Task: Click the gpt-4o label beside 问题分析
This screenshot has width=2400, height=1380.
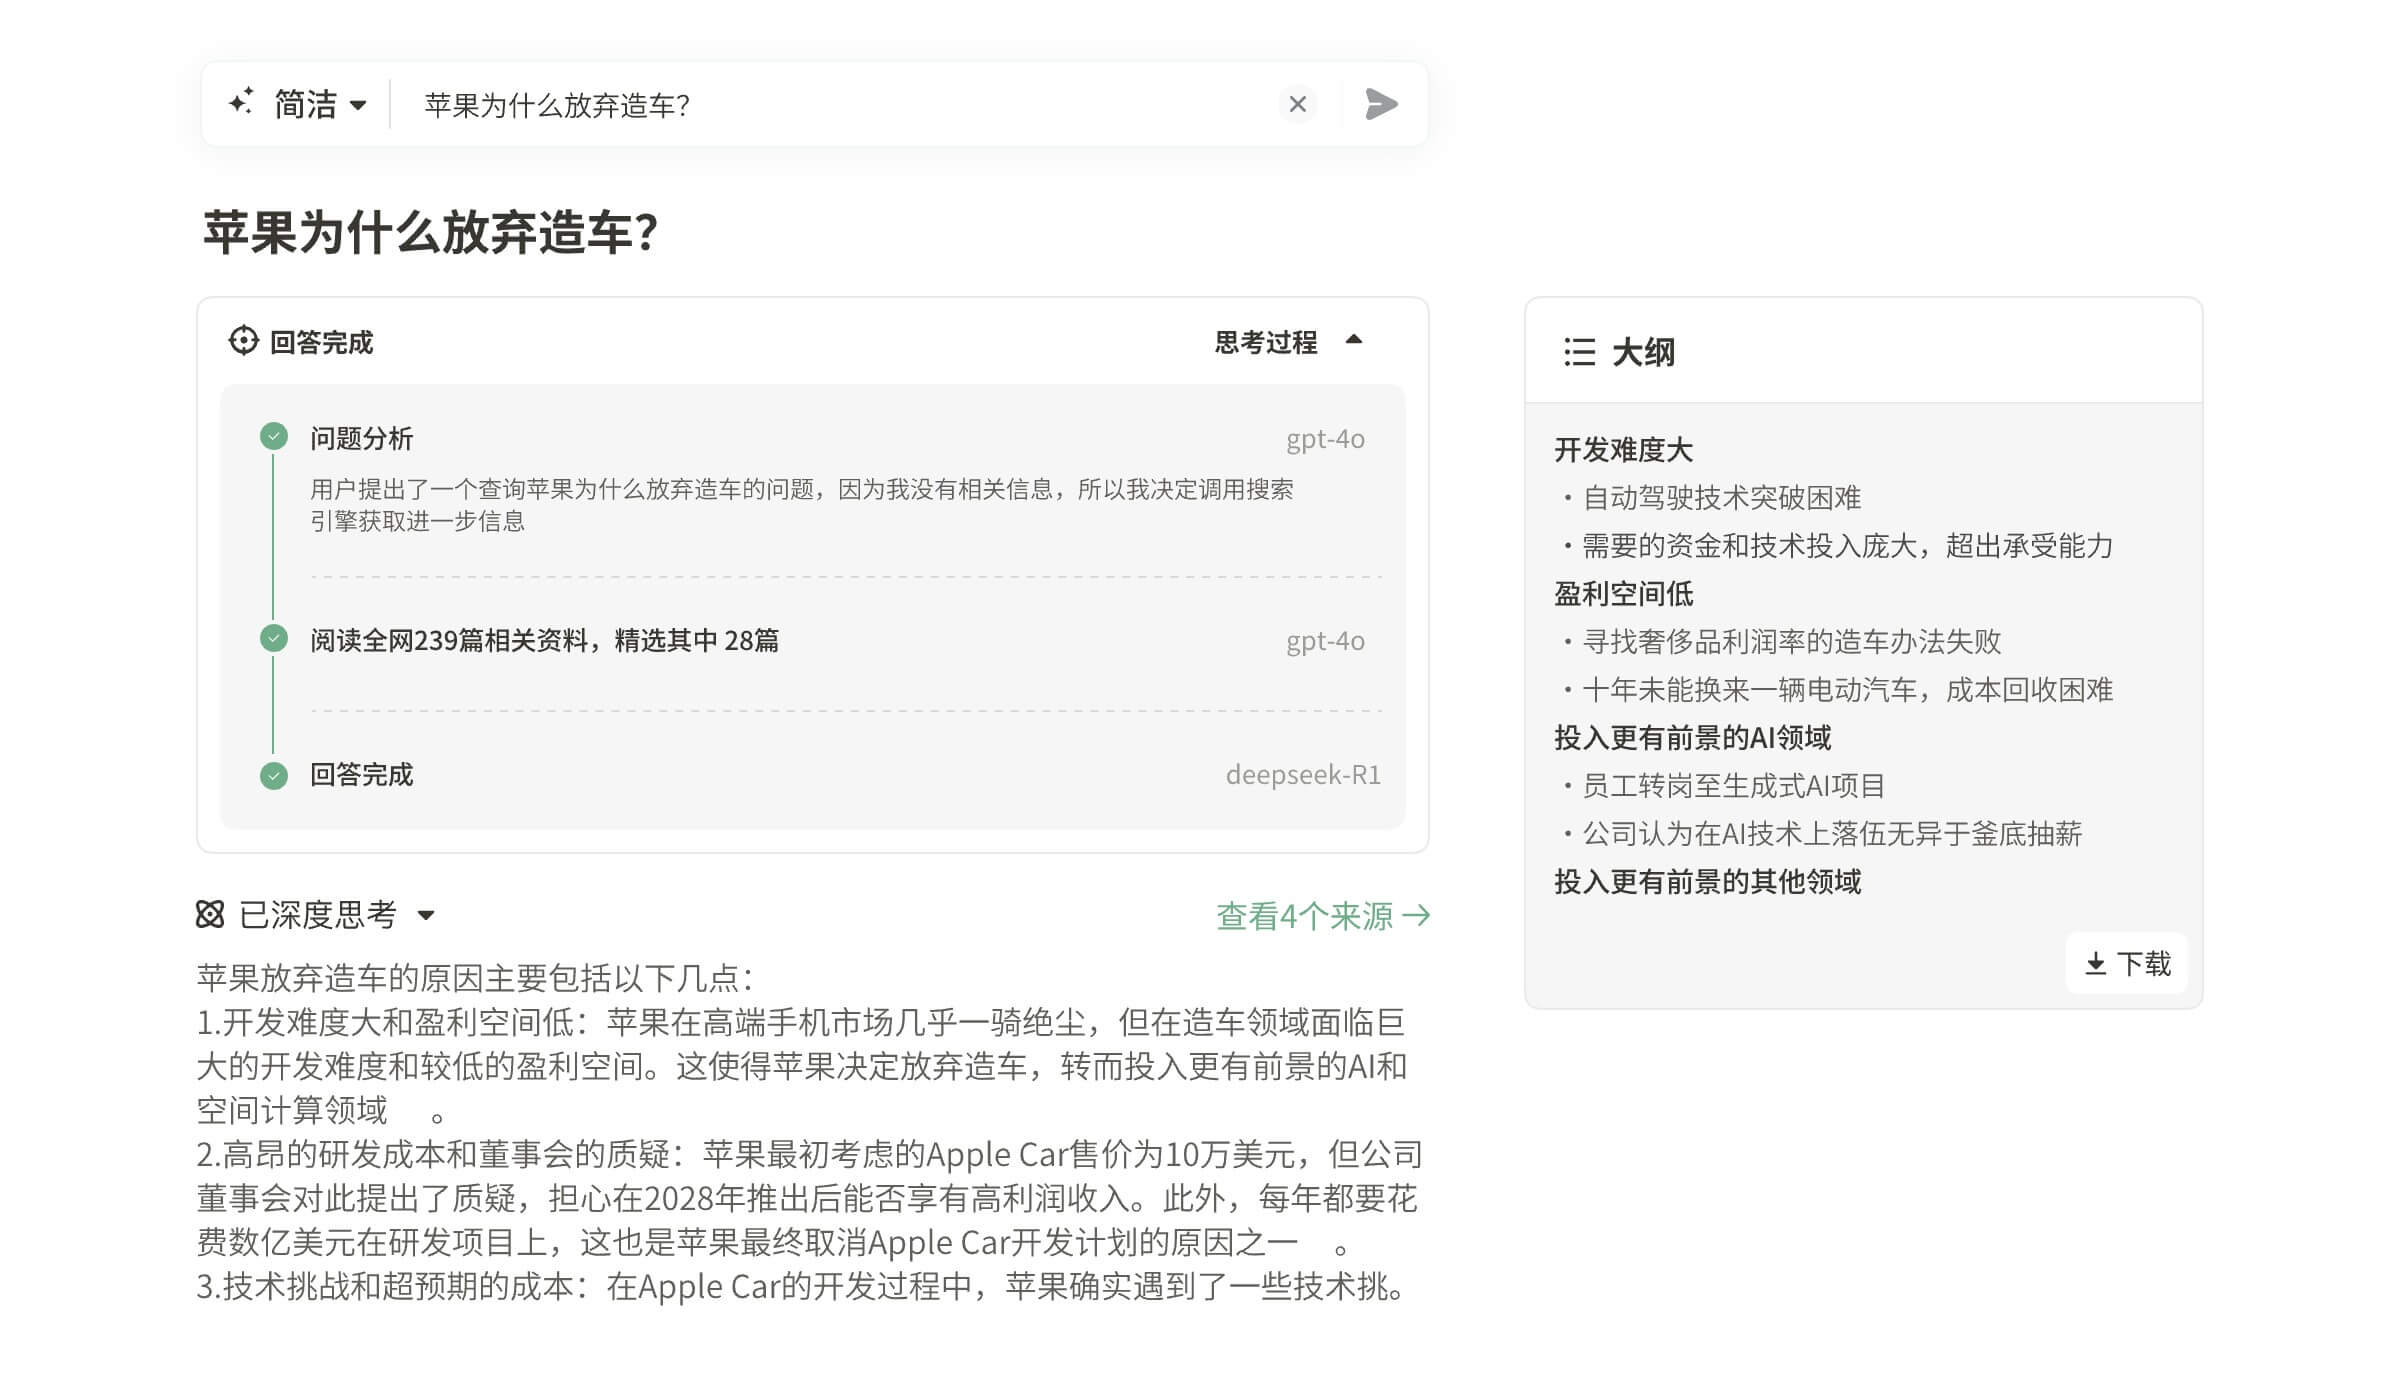Action: tap(1325, 439)
